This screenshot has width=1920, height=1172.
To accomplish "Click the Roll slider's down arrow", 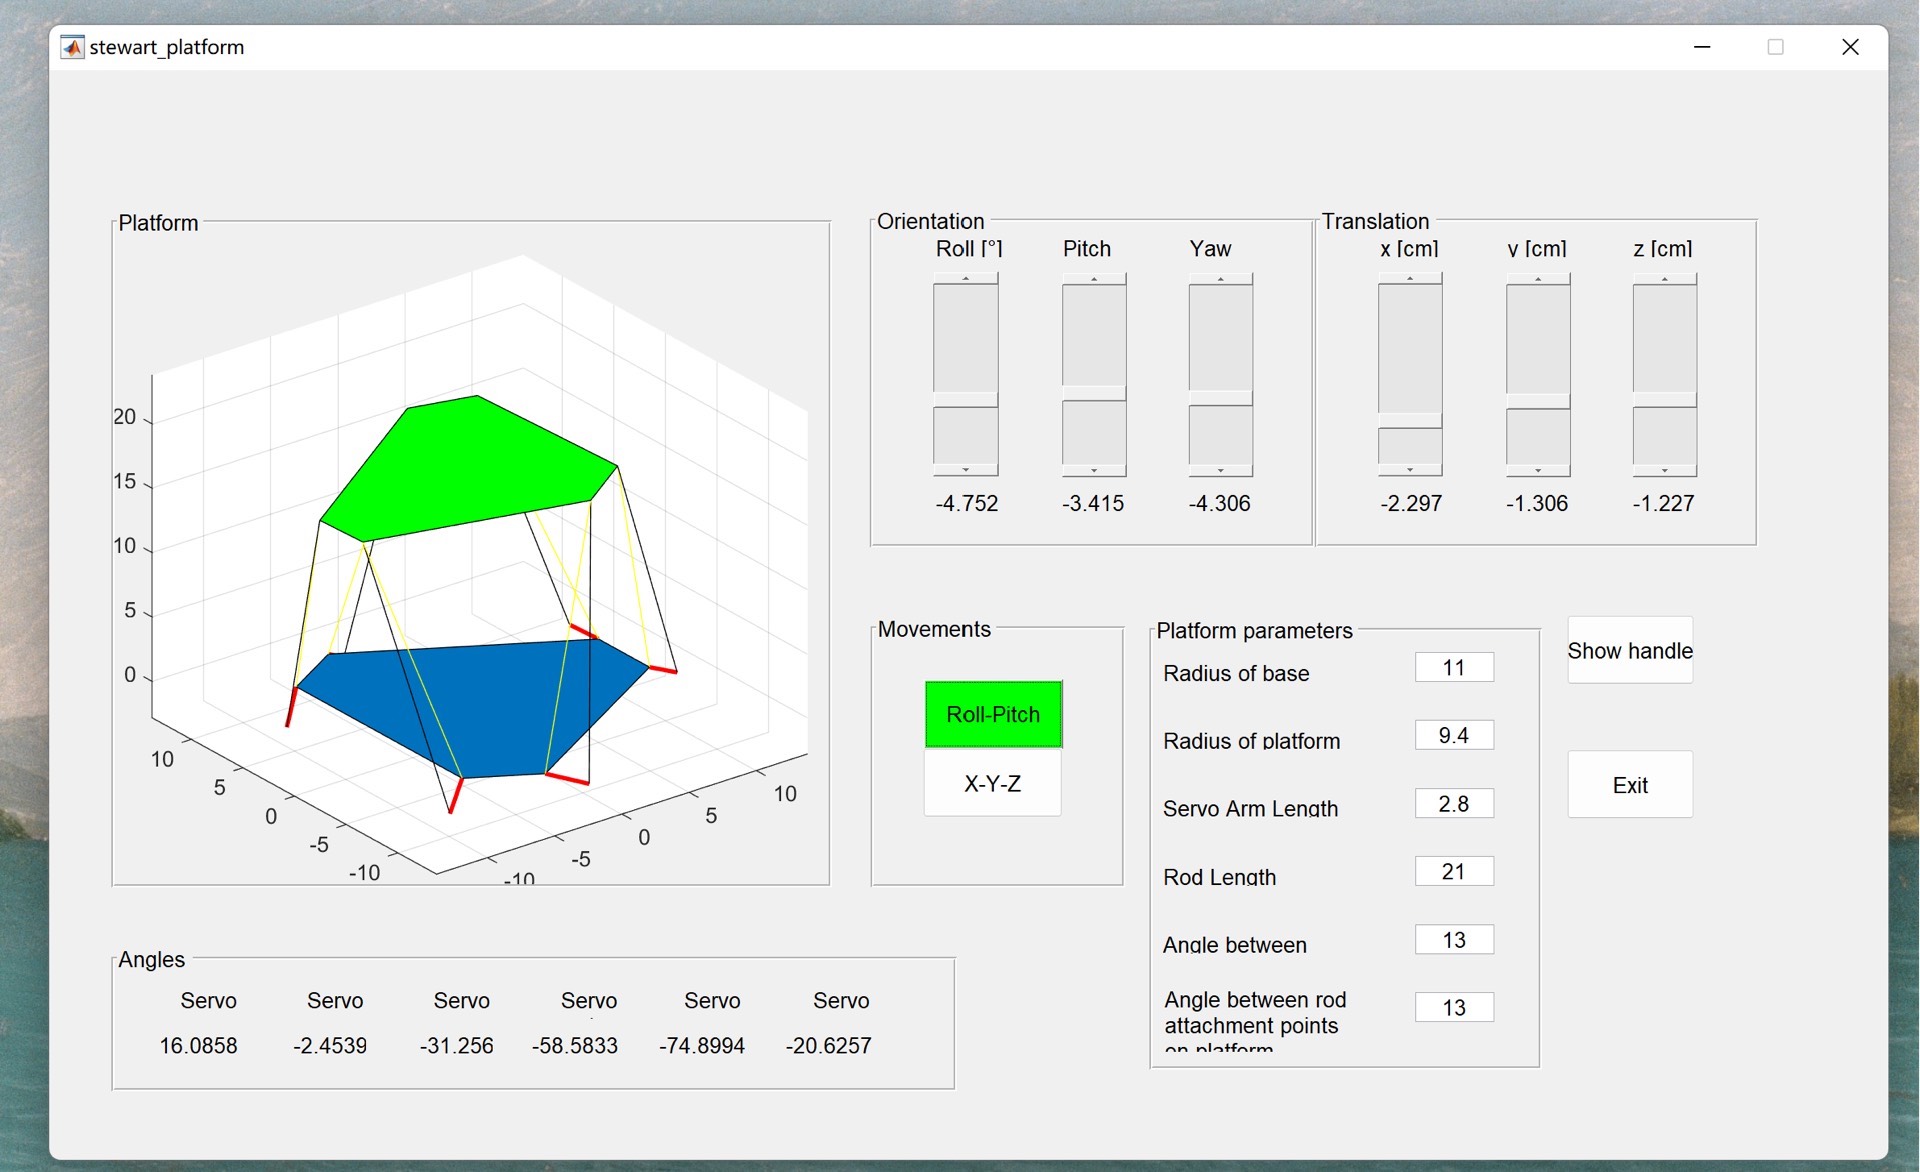I will [966, 470].
